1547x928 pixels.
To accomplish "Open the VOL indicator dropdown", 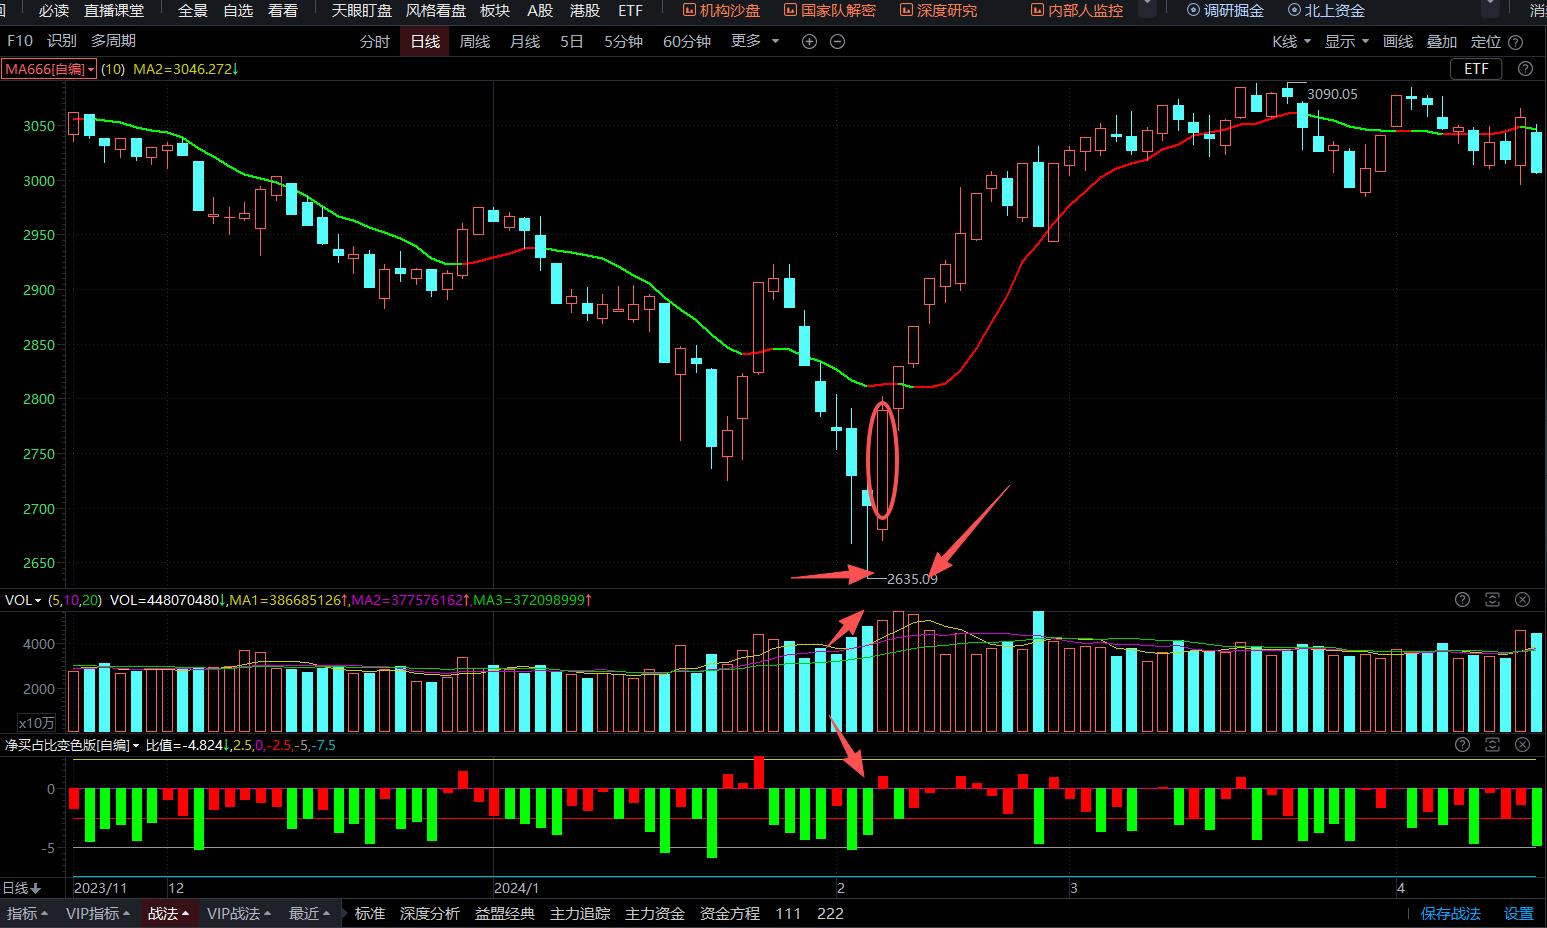I will (x=23, y=600).
